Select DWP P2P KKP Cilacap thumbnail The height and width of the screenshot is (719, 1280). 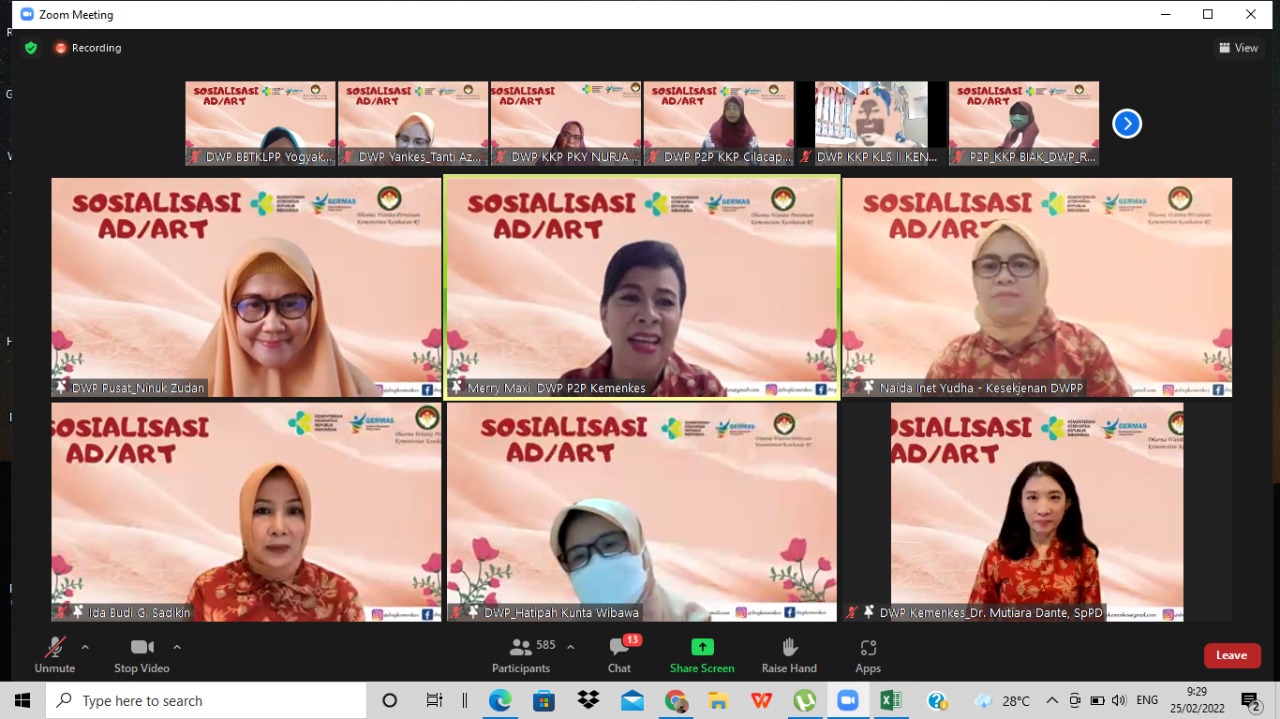tap(719, 124)
